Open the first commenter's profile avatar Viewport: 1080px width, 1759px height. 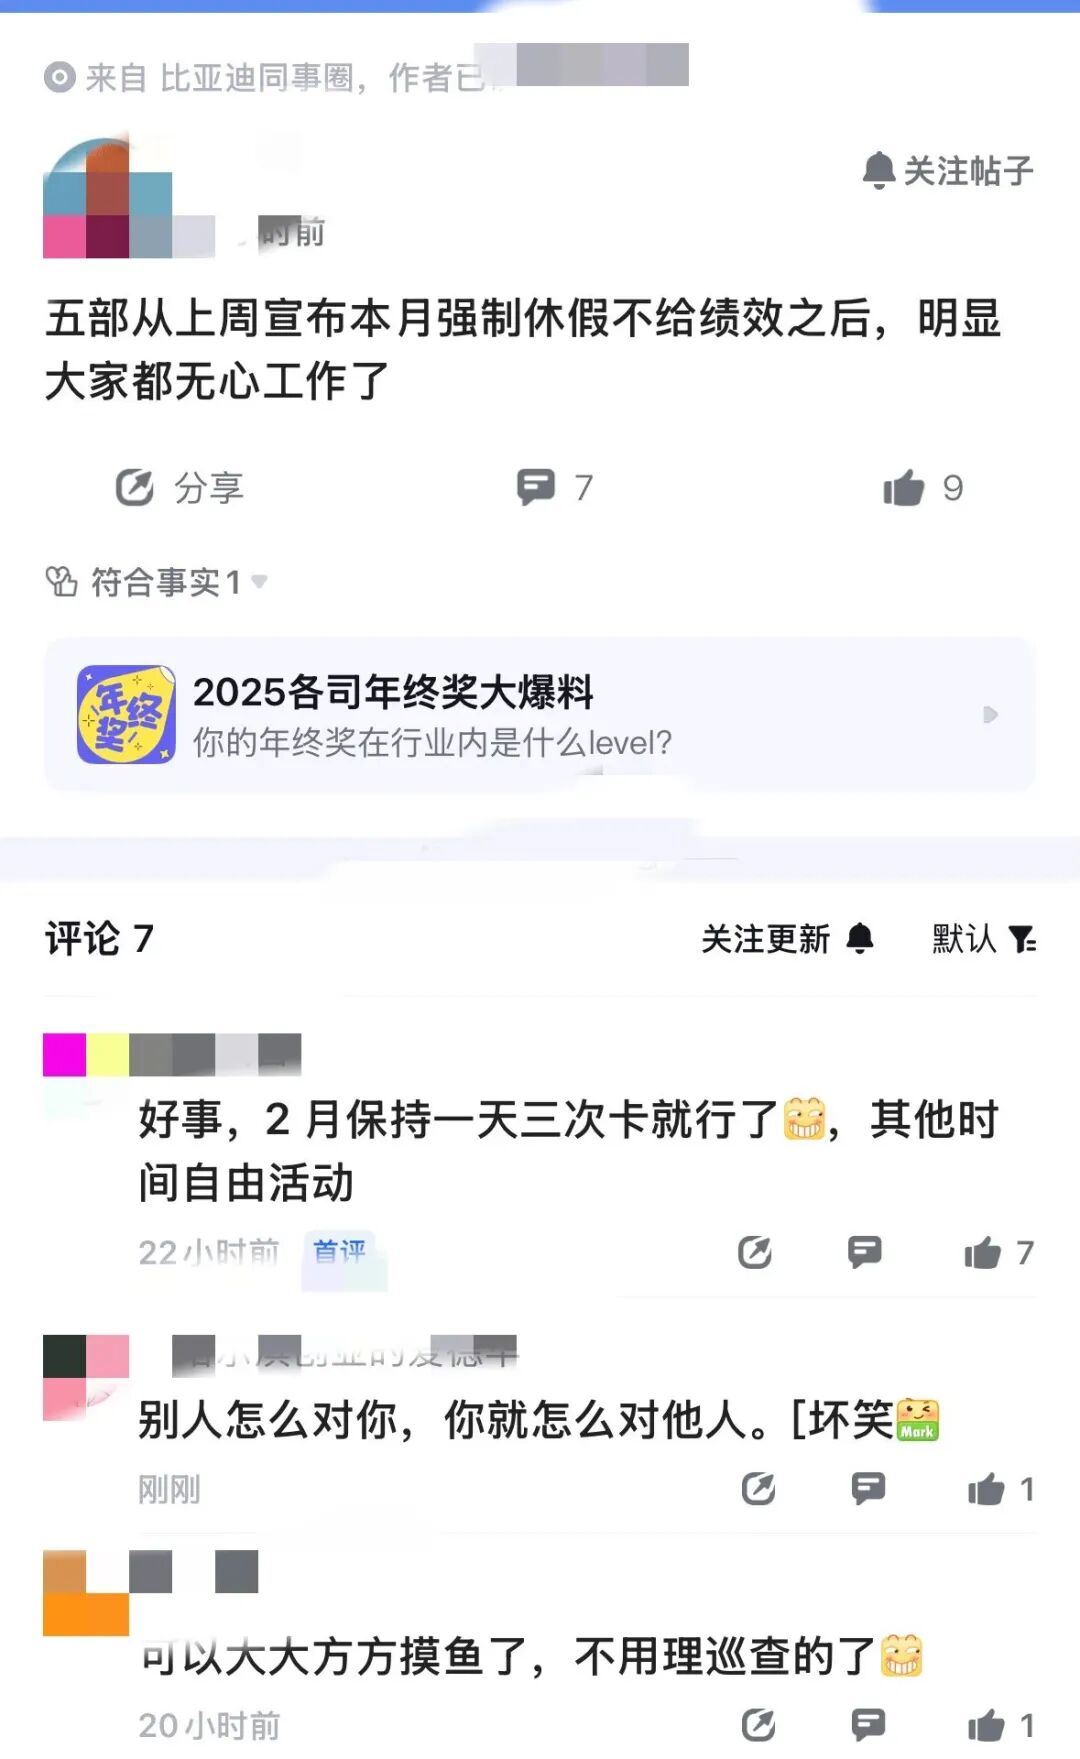click(86, 1056)
